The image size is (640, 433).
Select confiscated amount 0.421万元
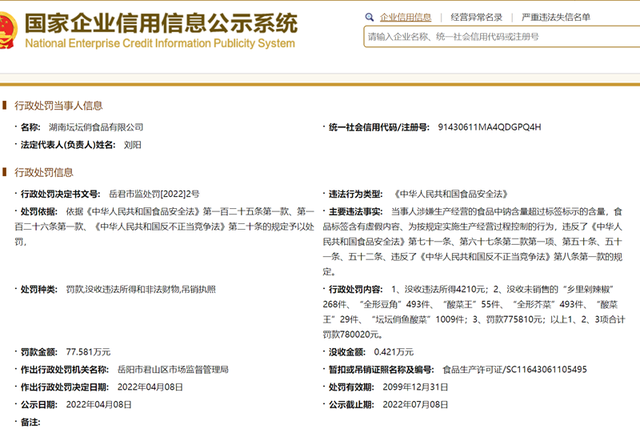394,352
